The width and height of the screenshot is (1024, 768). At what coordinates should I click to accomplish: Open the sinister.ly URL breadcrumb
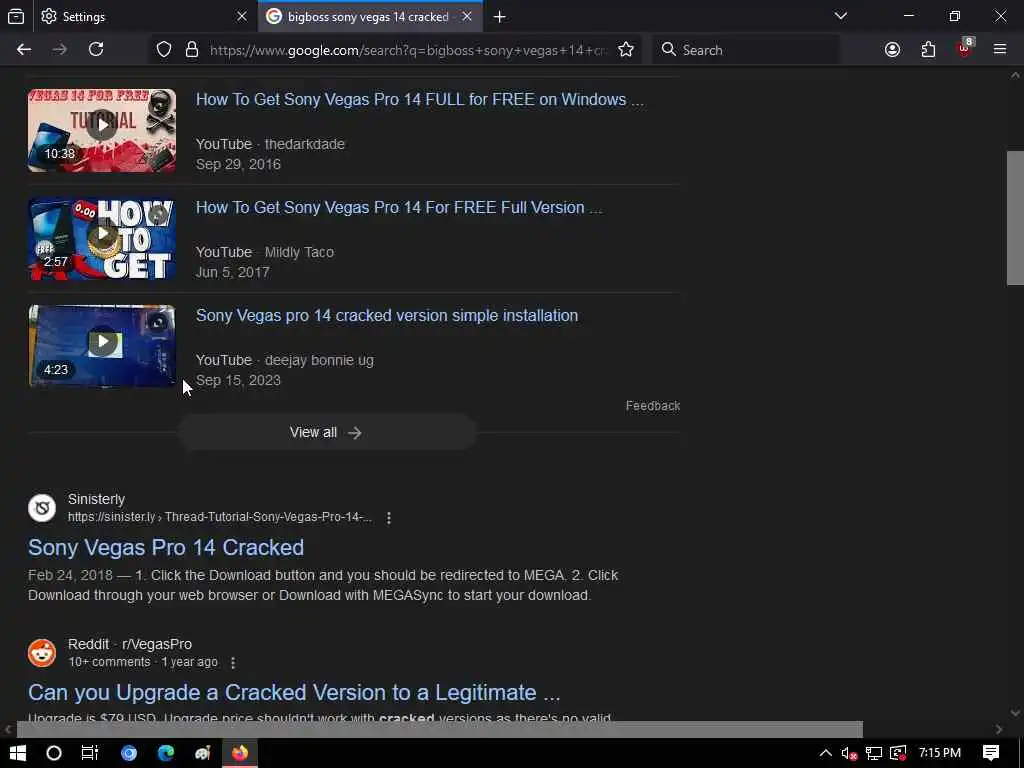click(220, 517)
